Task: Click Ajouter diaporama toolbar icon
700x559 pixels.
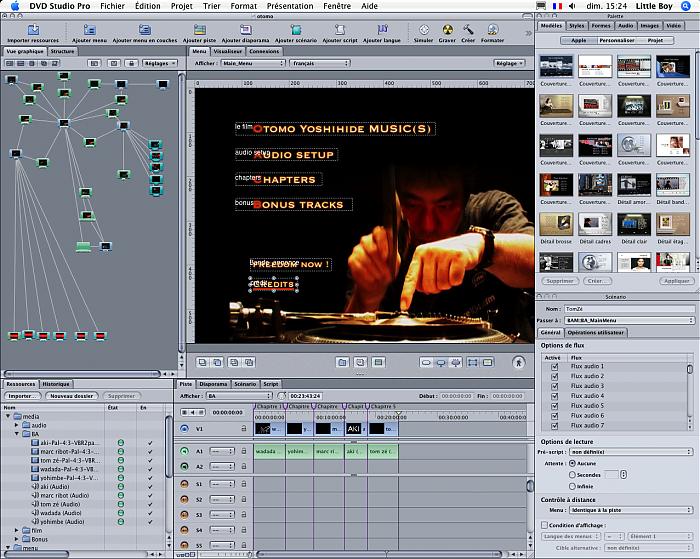Action: pos(246,30)
